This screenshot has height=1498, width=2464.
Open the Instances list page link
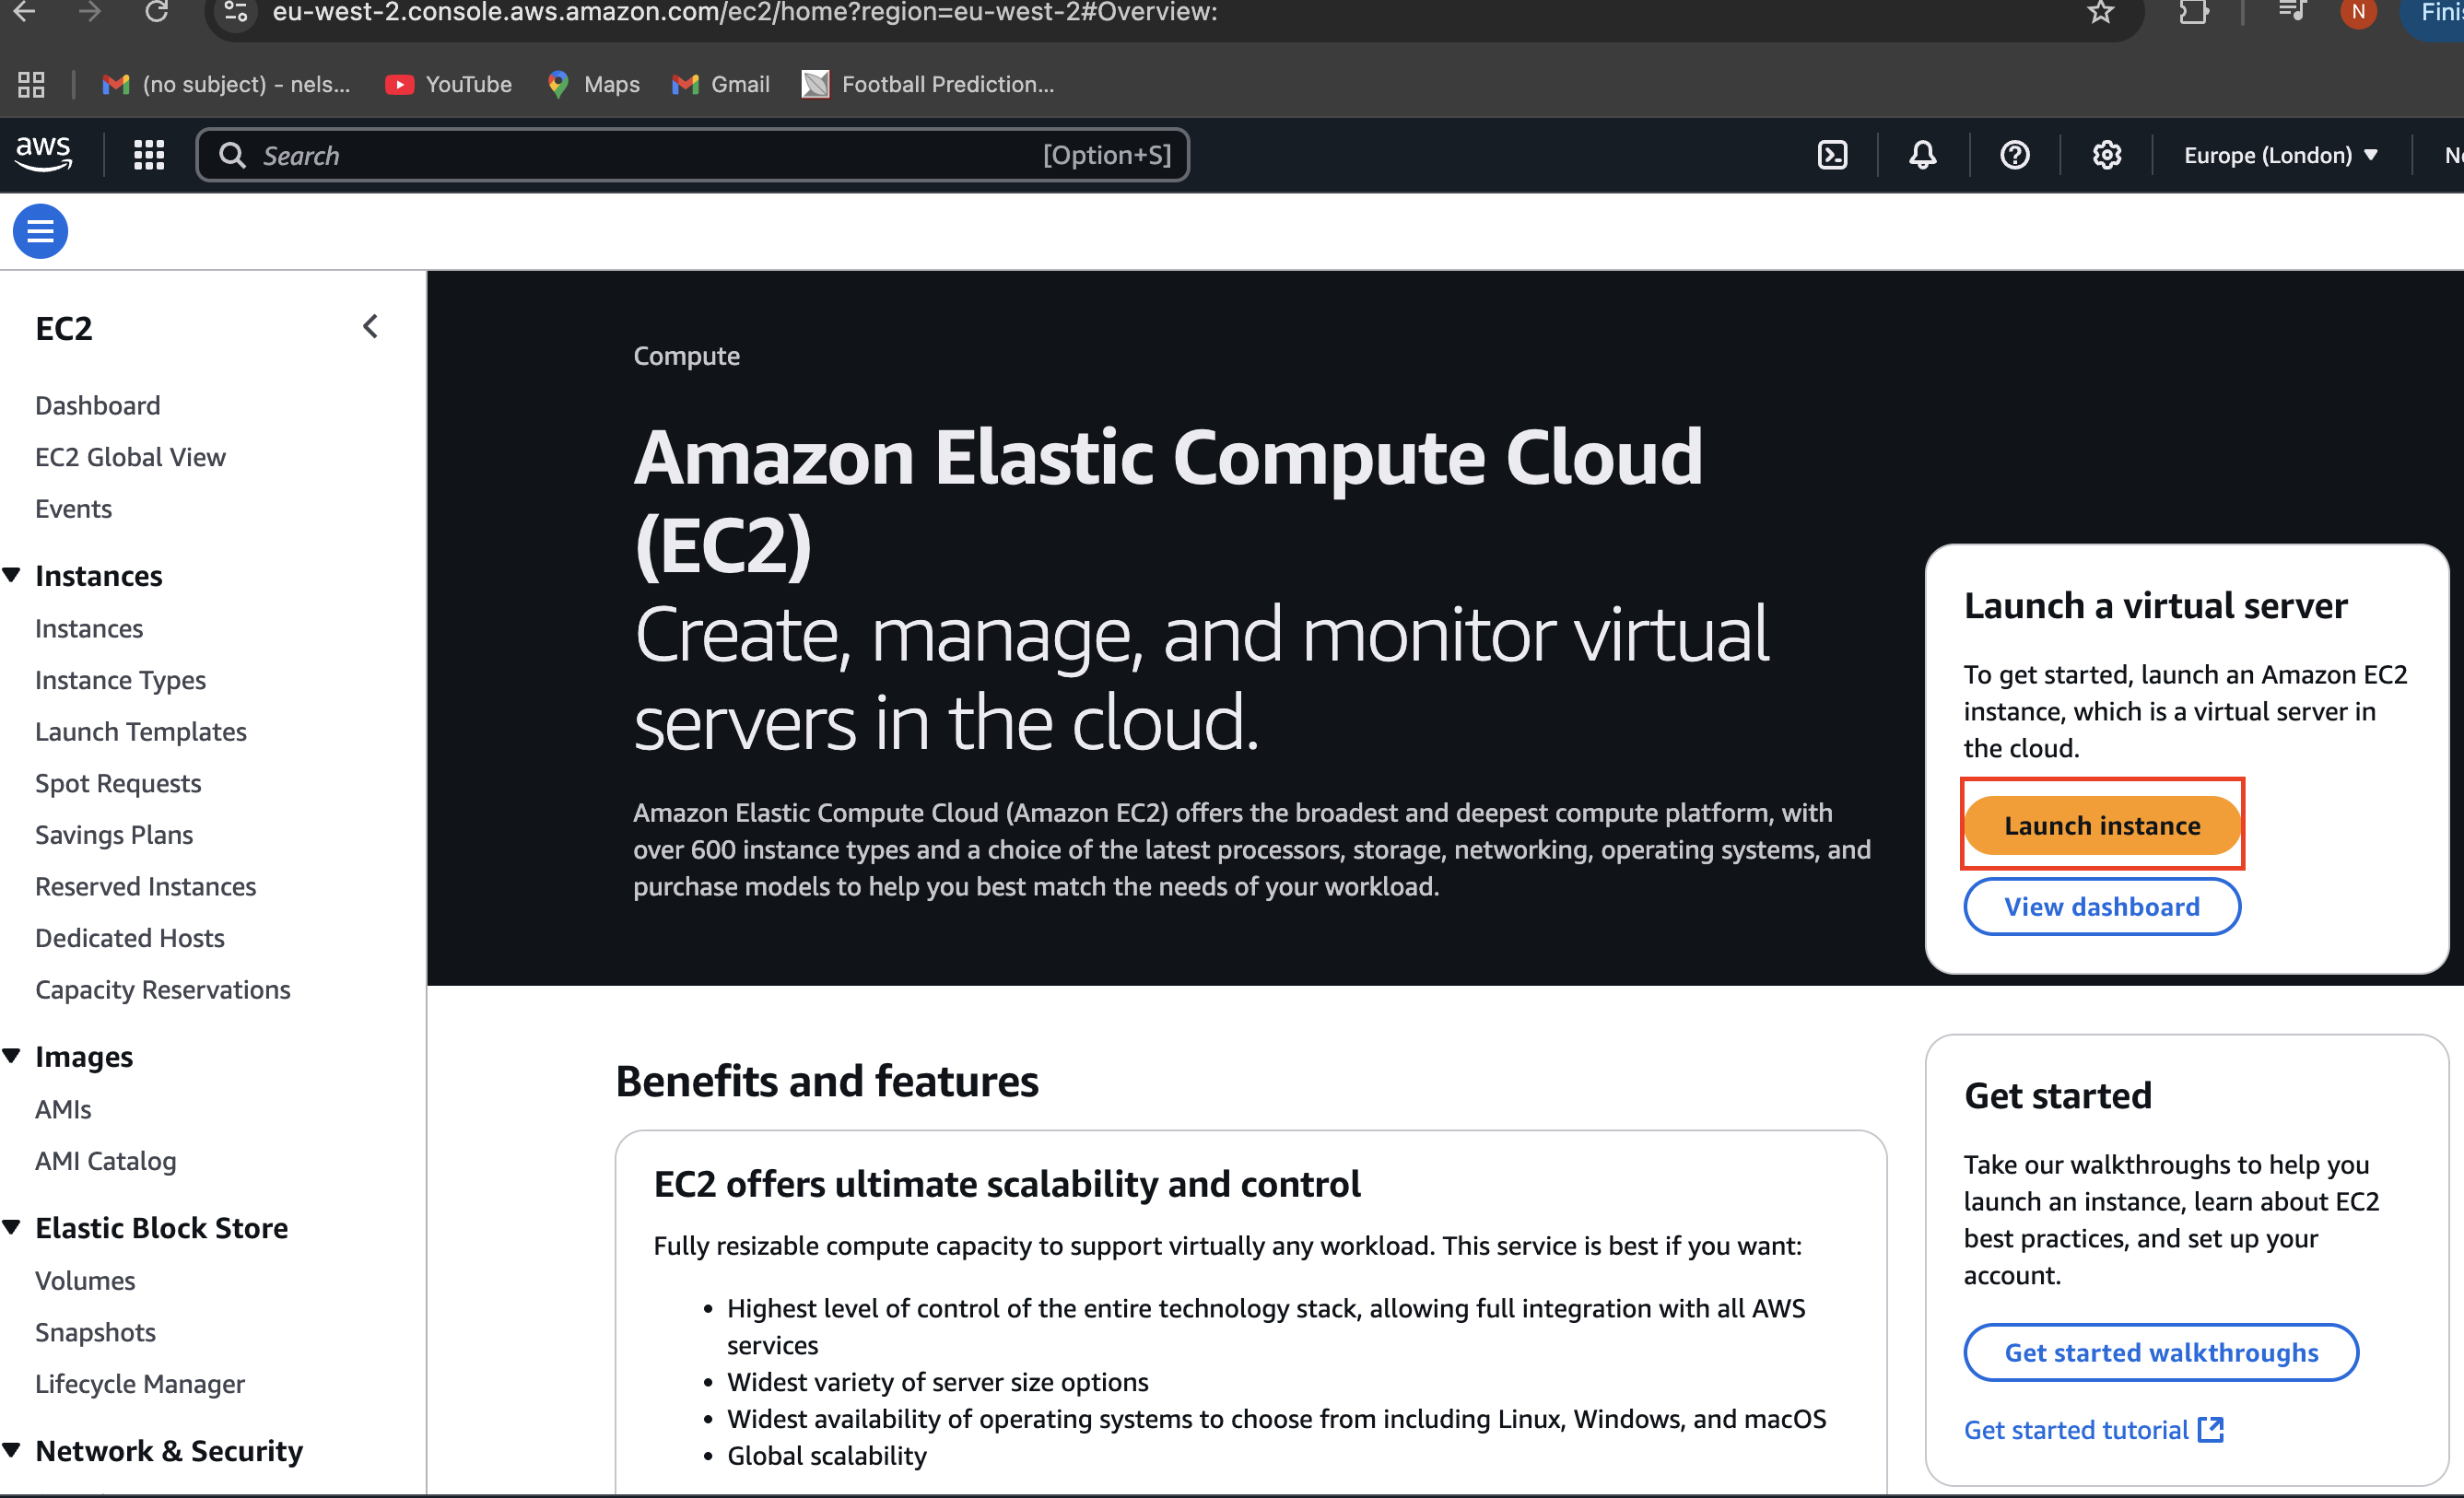tap(89, 629)
